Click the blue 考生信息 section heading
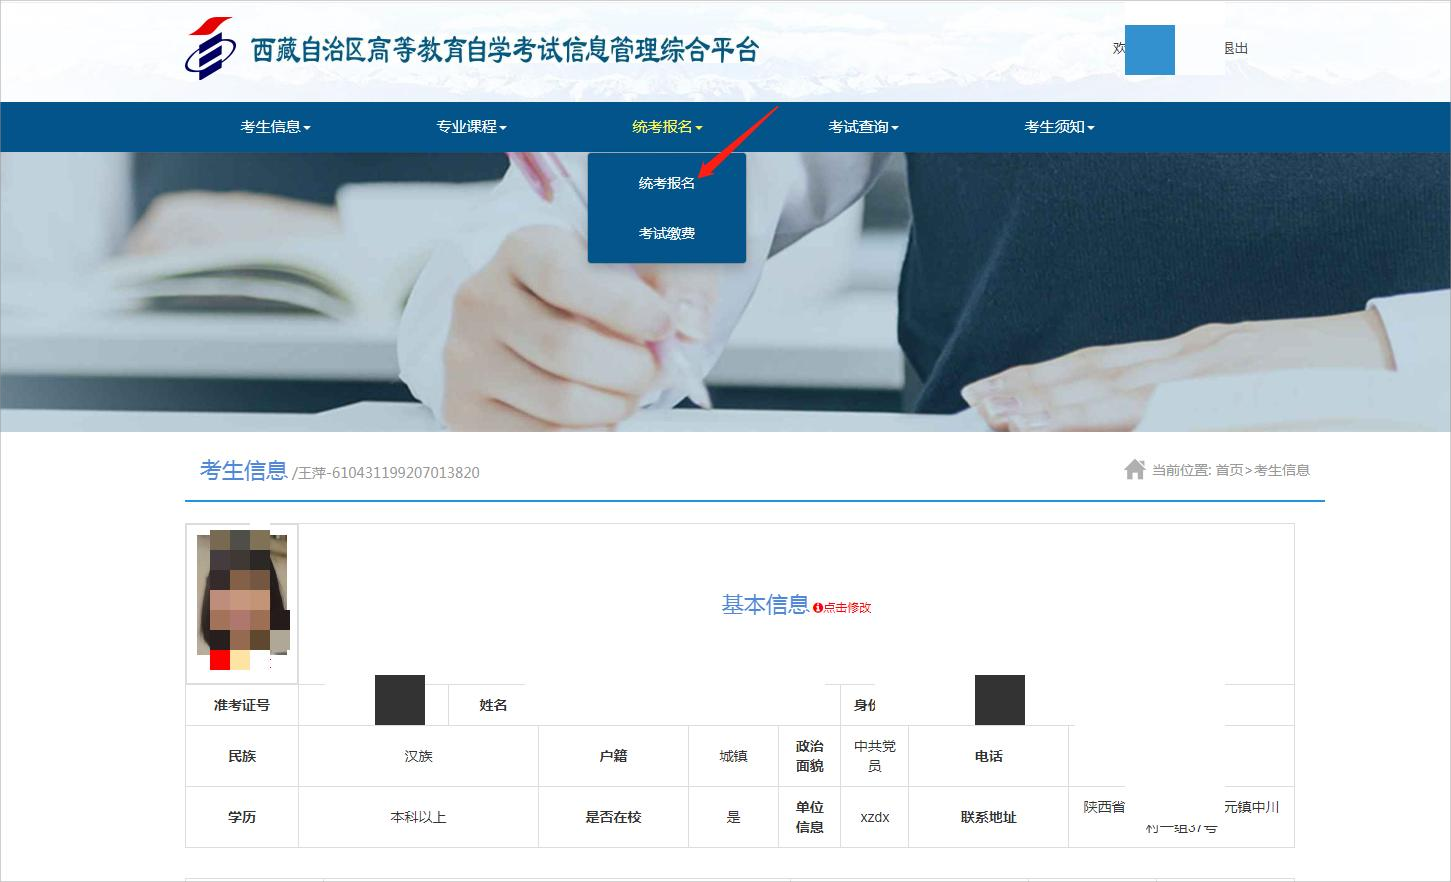Screen dimensions: 1451x882 coord(243,470)
